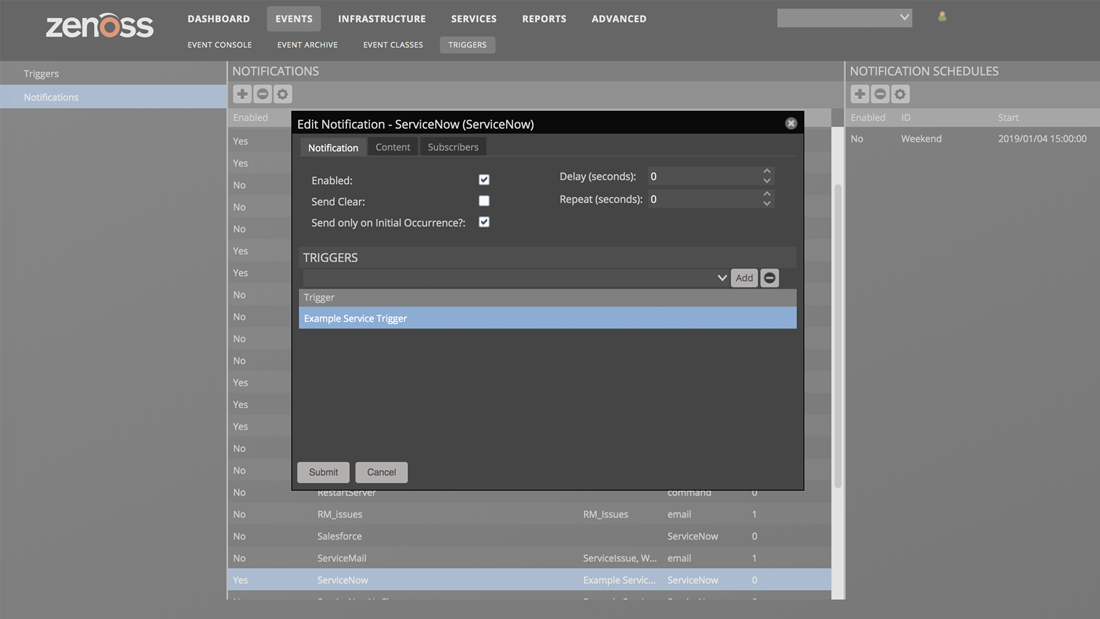This screenshot has width=1100, height=619.
Task: Click the add notification plus icon
Action: pyautogui.click(x=242, y=94)
